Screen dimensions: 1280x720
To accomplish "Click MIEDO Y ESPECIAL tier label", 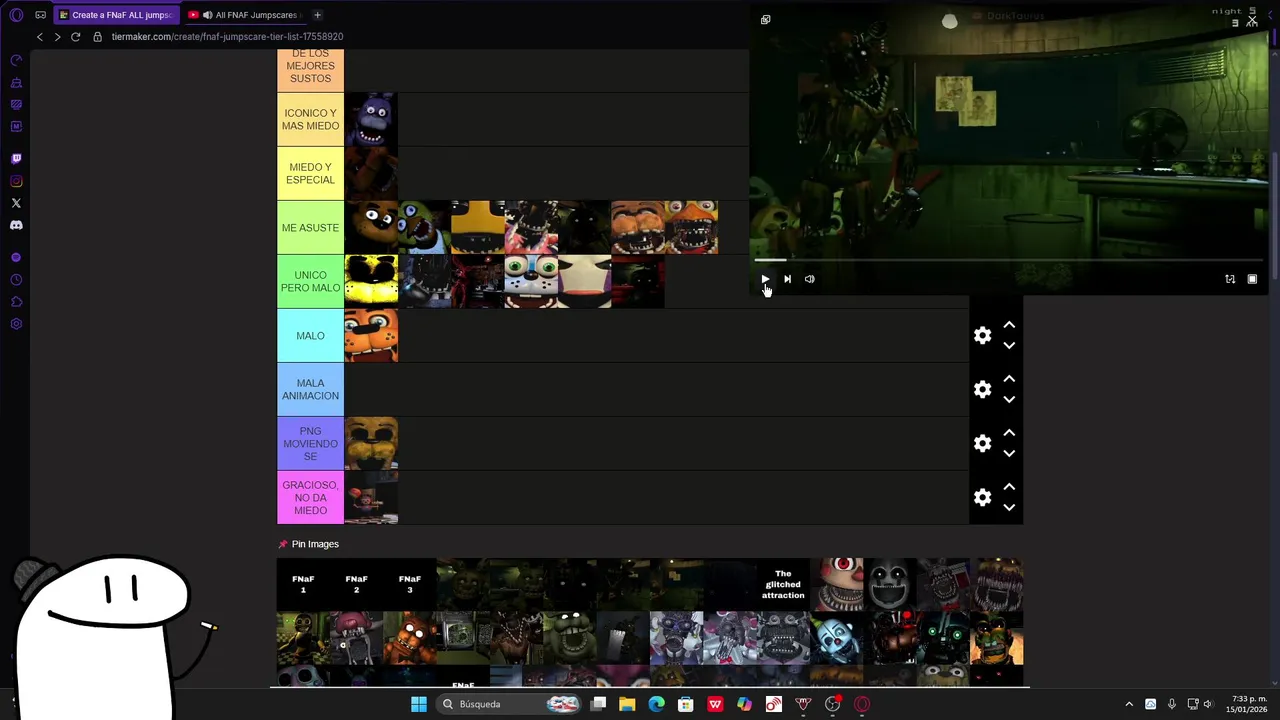I will [310, 174].
